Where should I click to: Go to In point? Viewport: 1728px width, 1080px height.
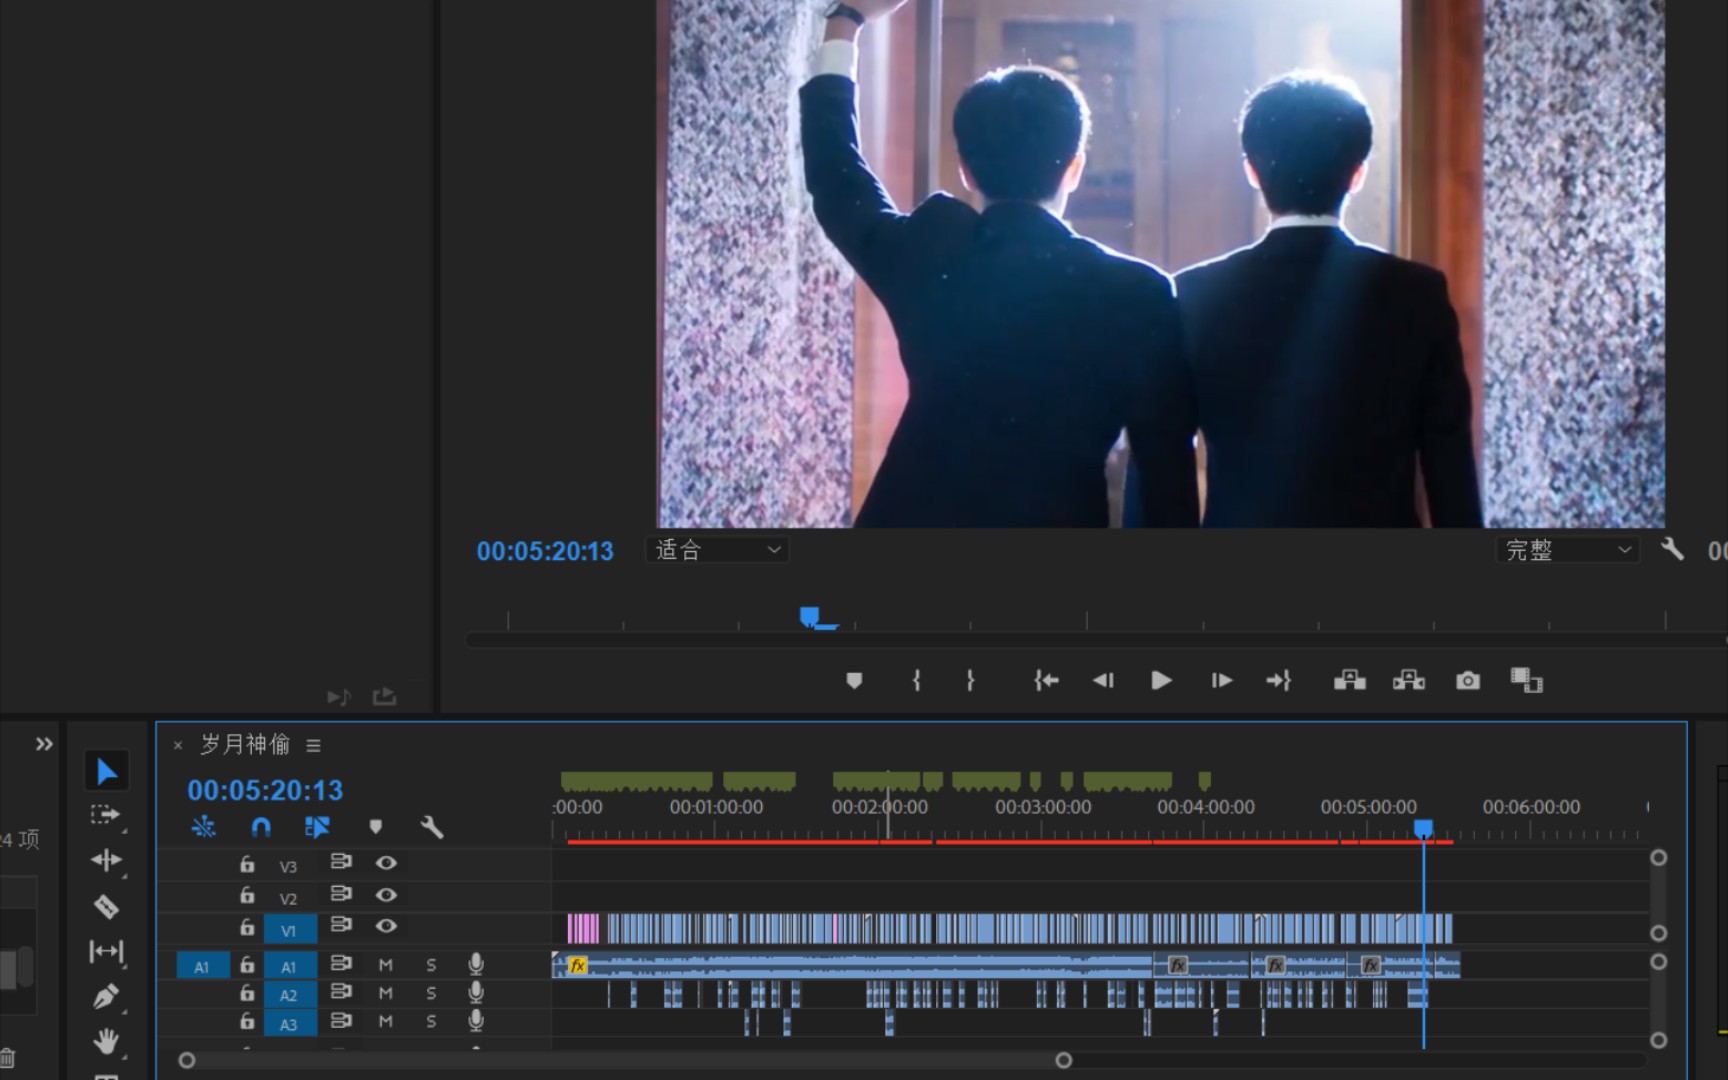(1046, 681)
